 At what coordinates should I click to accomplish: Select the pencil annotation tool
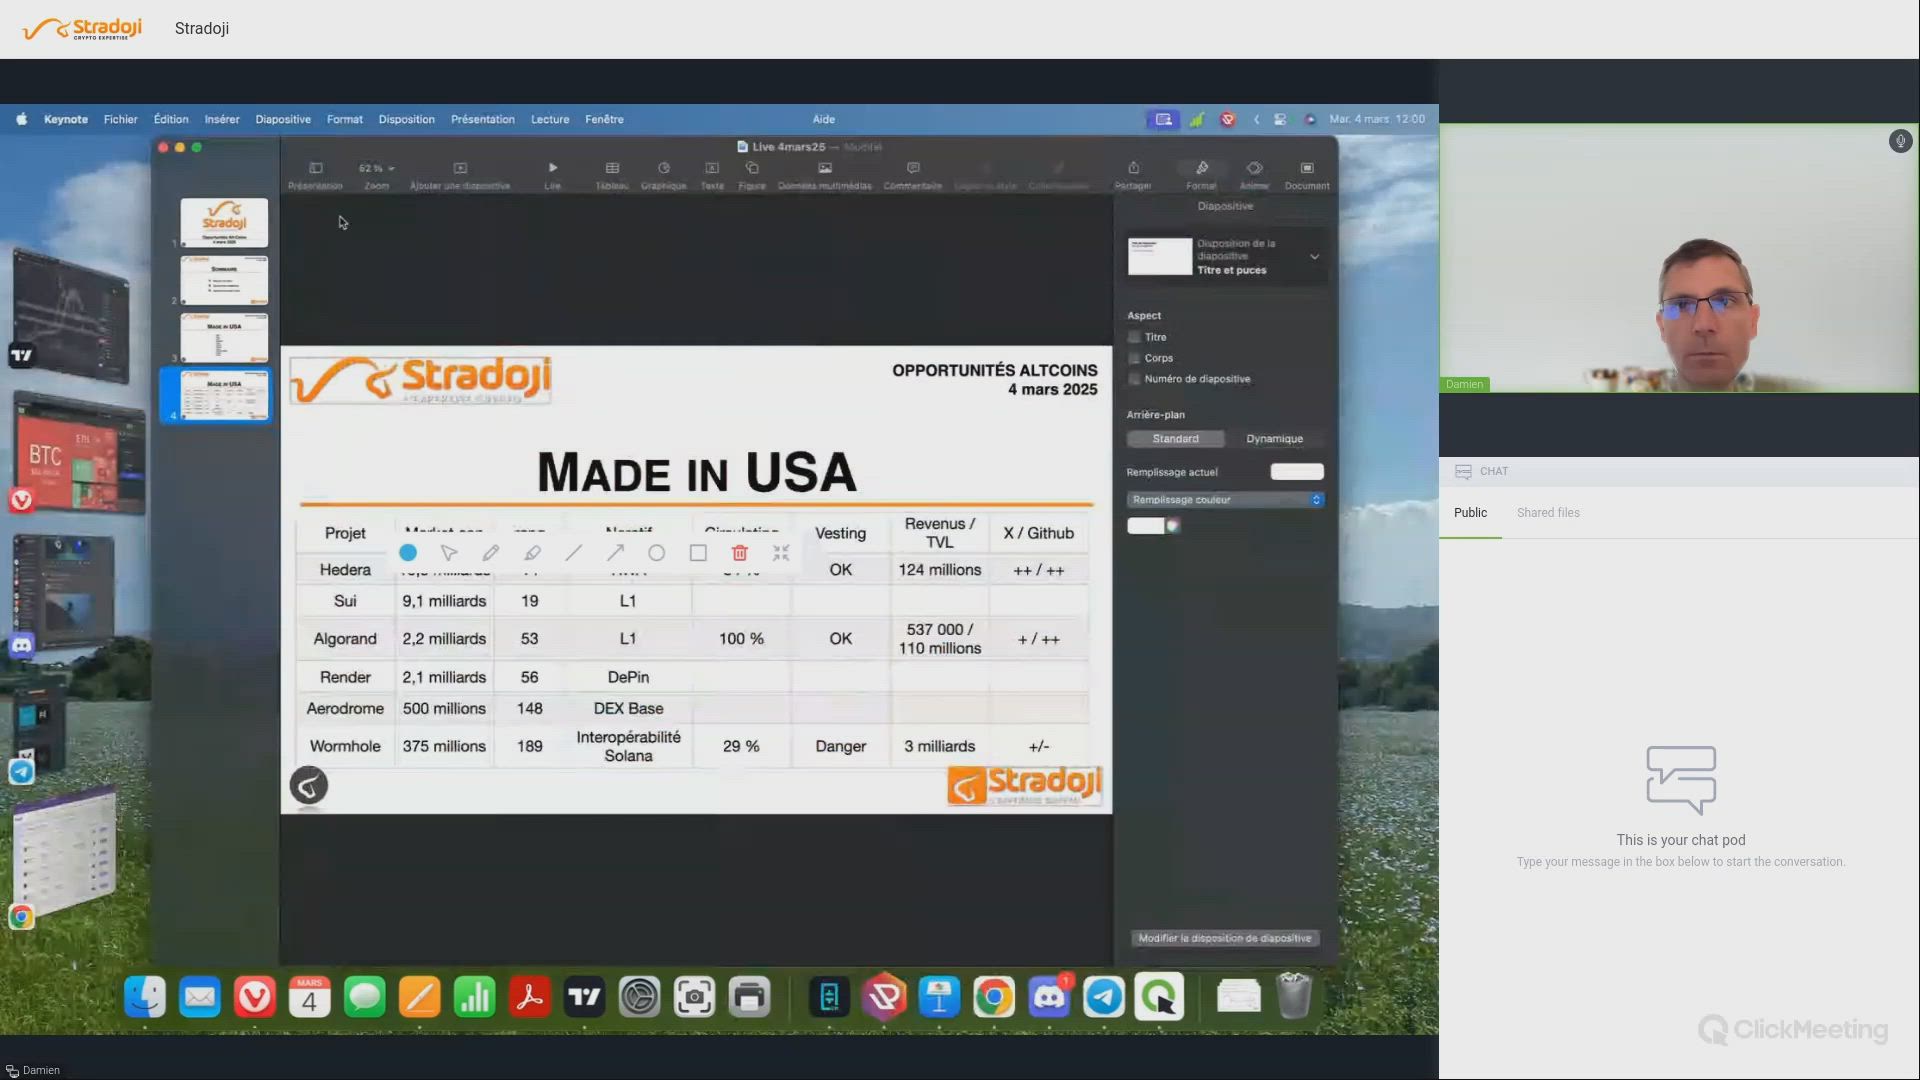pyautogui.click(x=491, y=553)
